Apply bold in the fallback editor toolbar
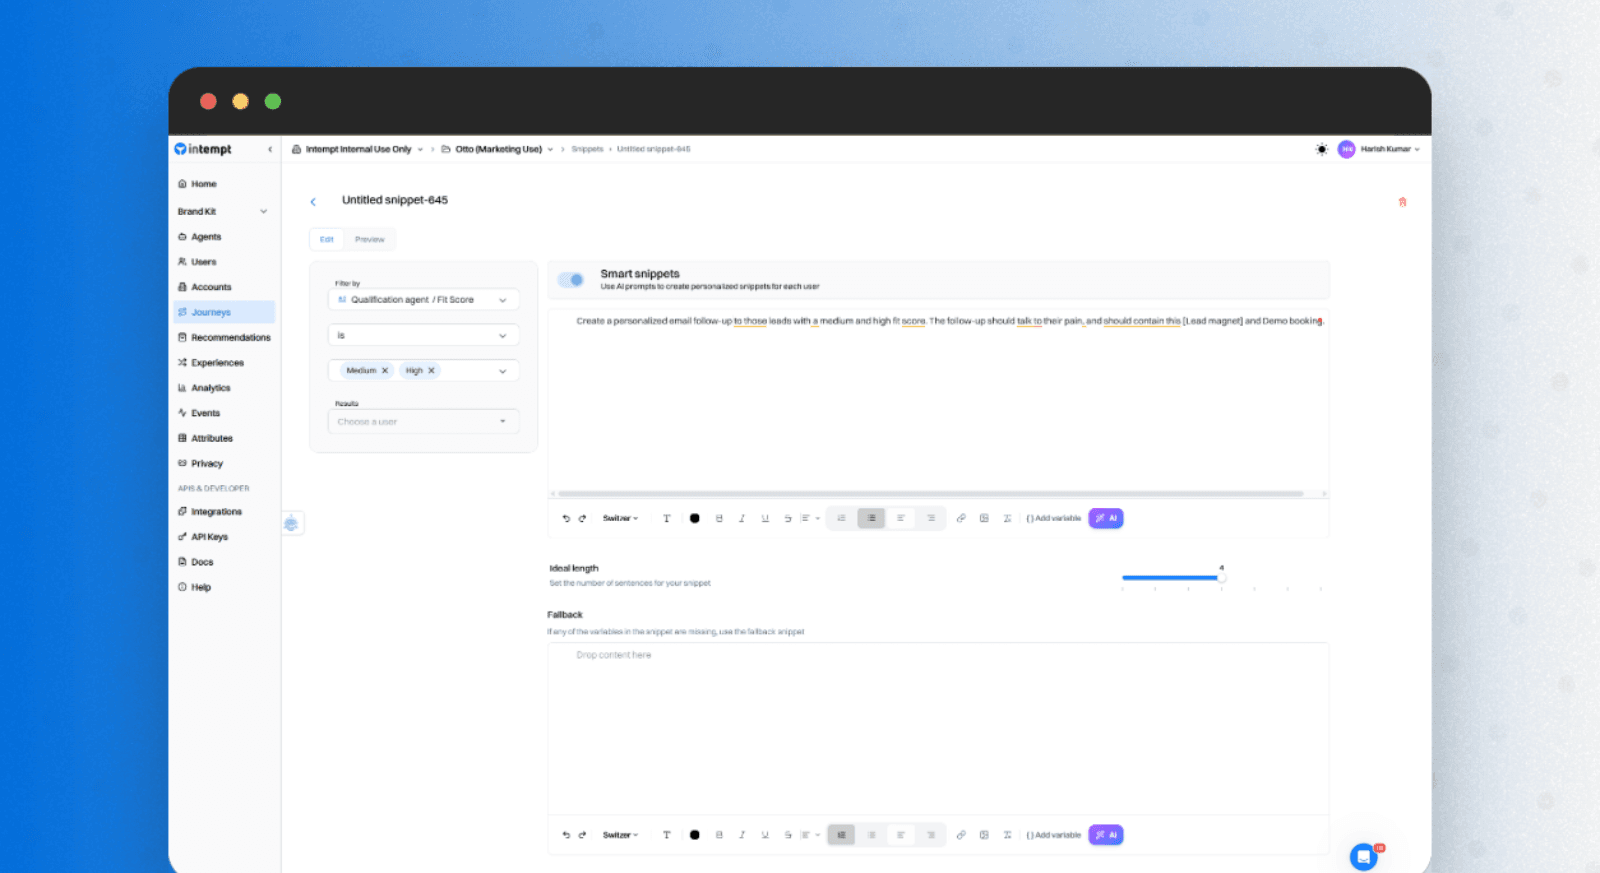This screenshot has height=873, width=1600. pyautogui.click(x=719, y=835)
